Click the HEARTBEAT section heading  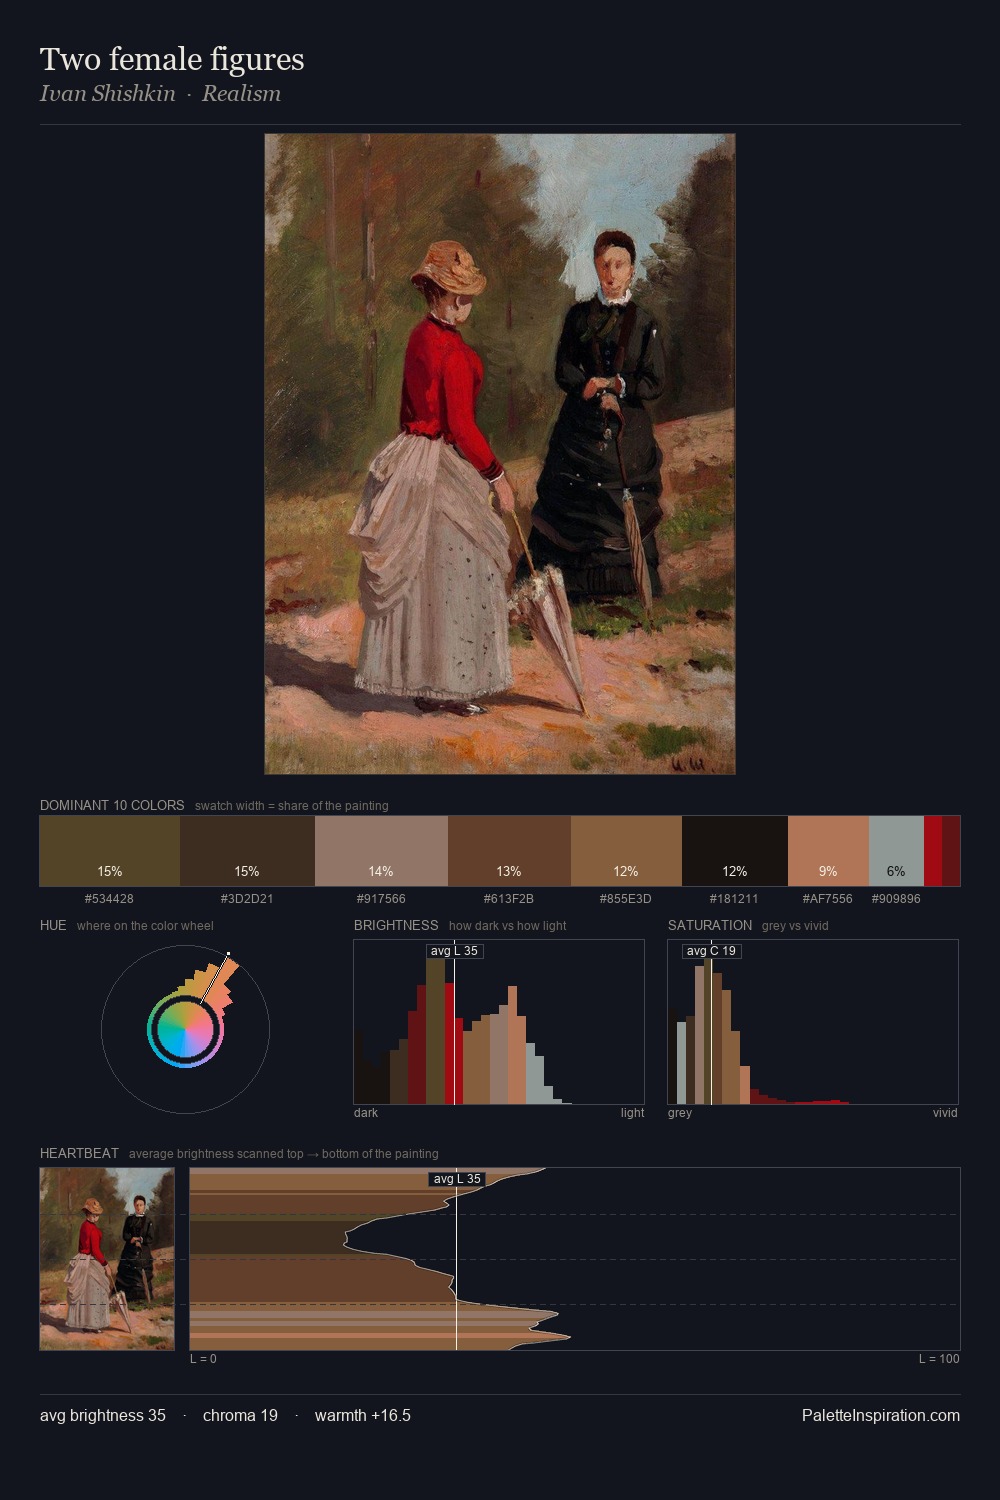pos(79,1153)
